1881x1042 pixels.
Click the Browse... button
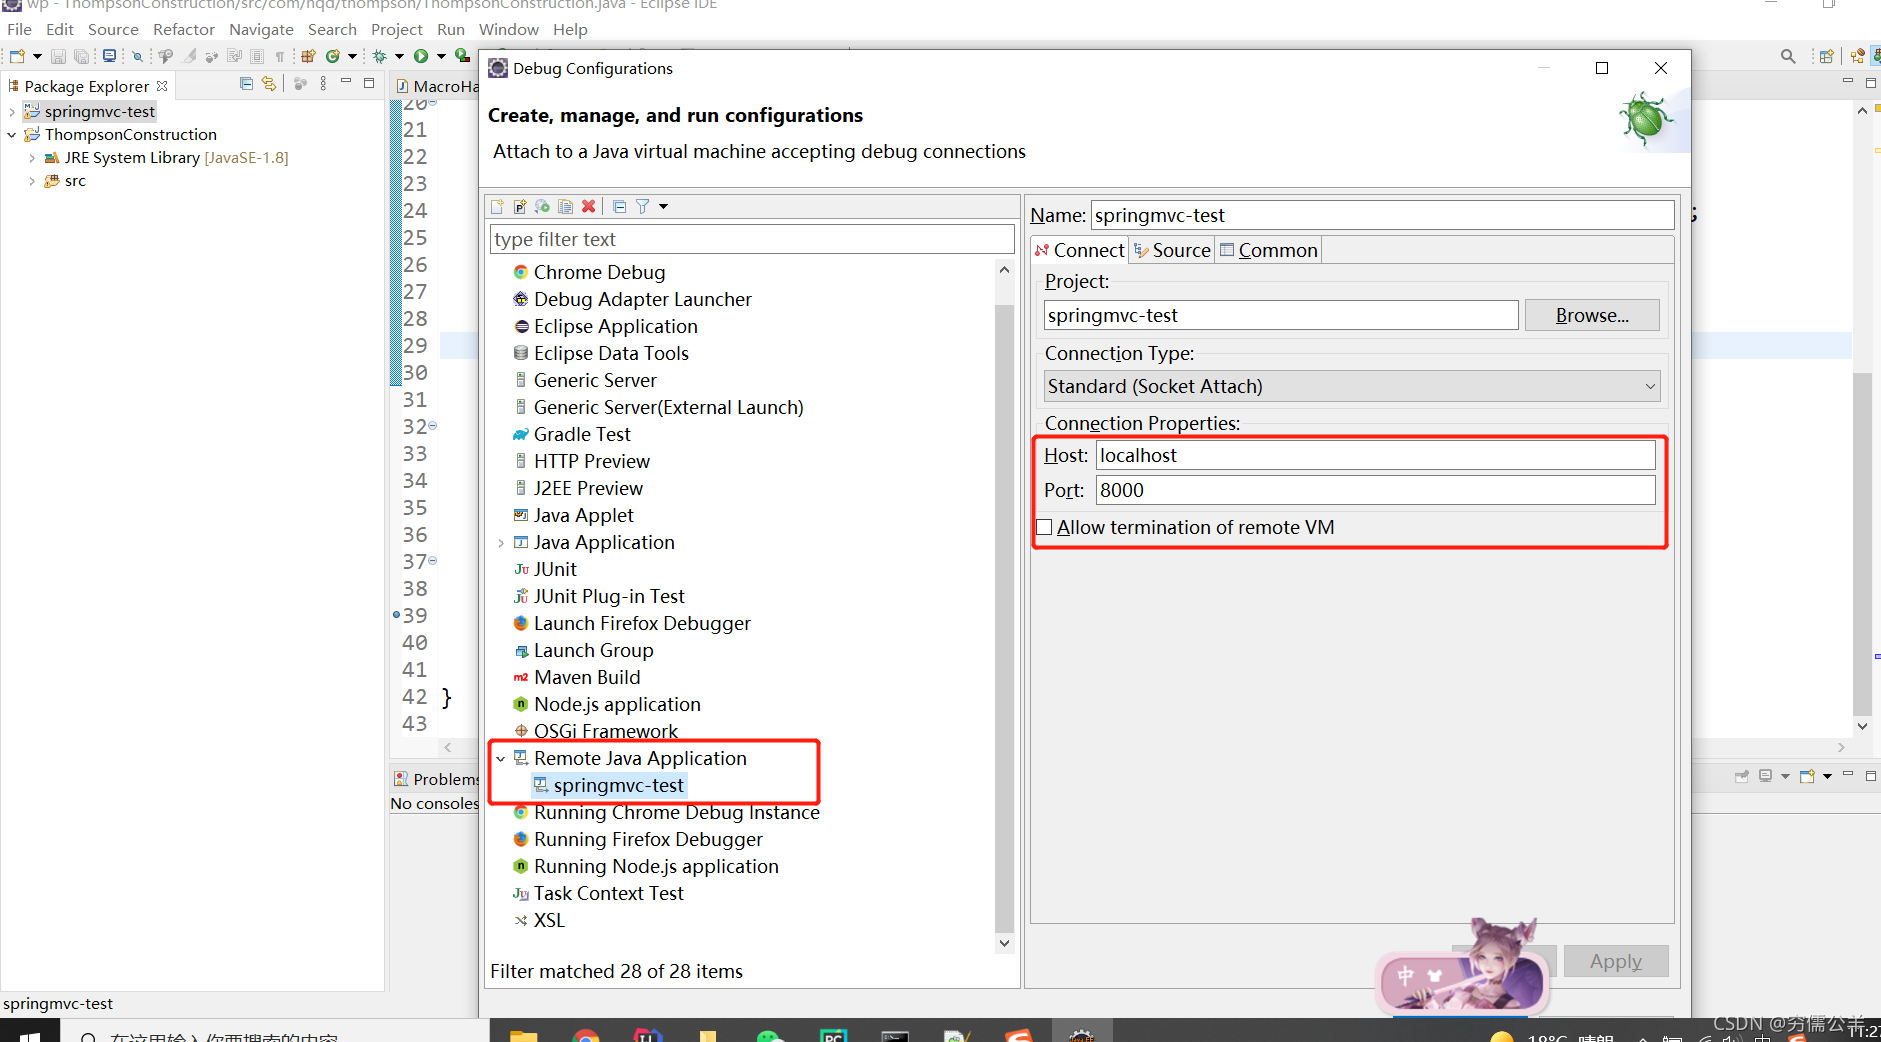pos(1592,315)
